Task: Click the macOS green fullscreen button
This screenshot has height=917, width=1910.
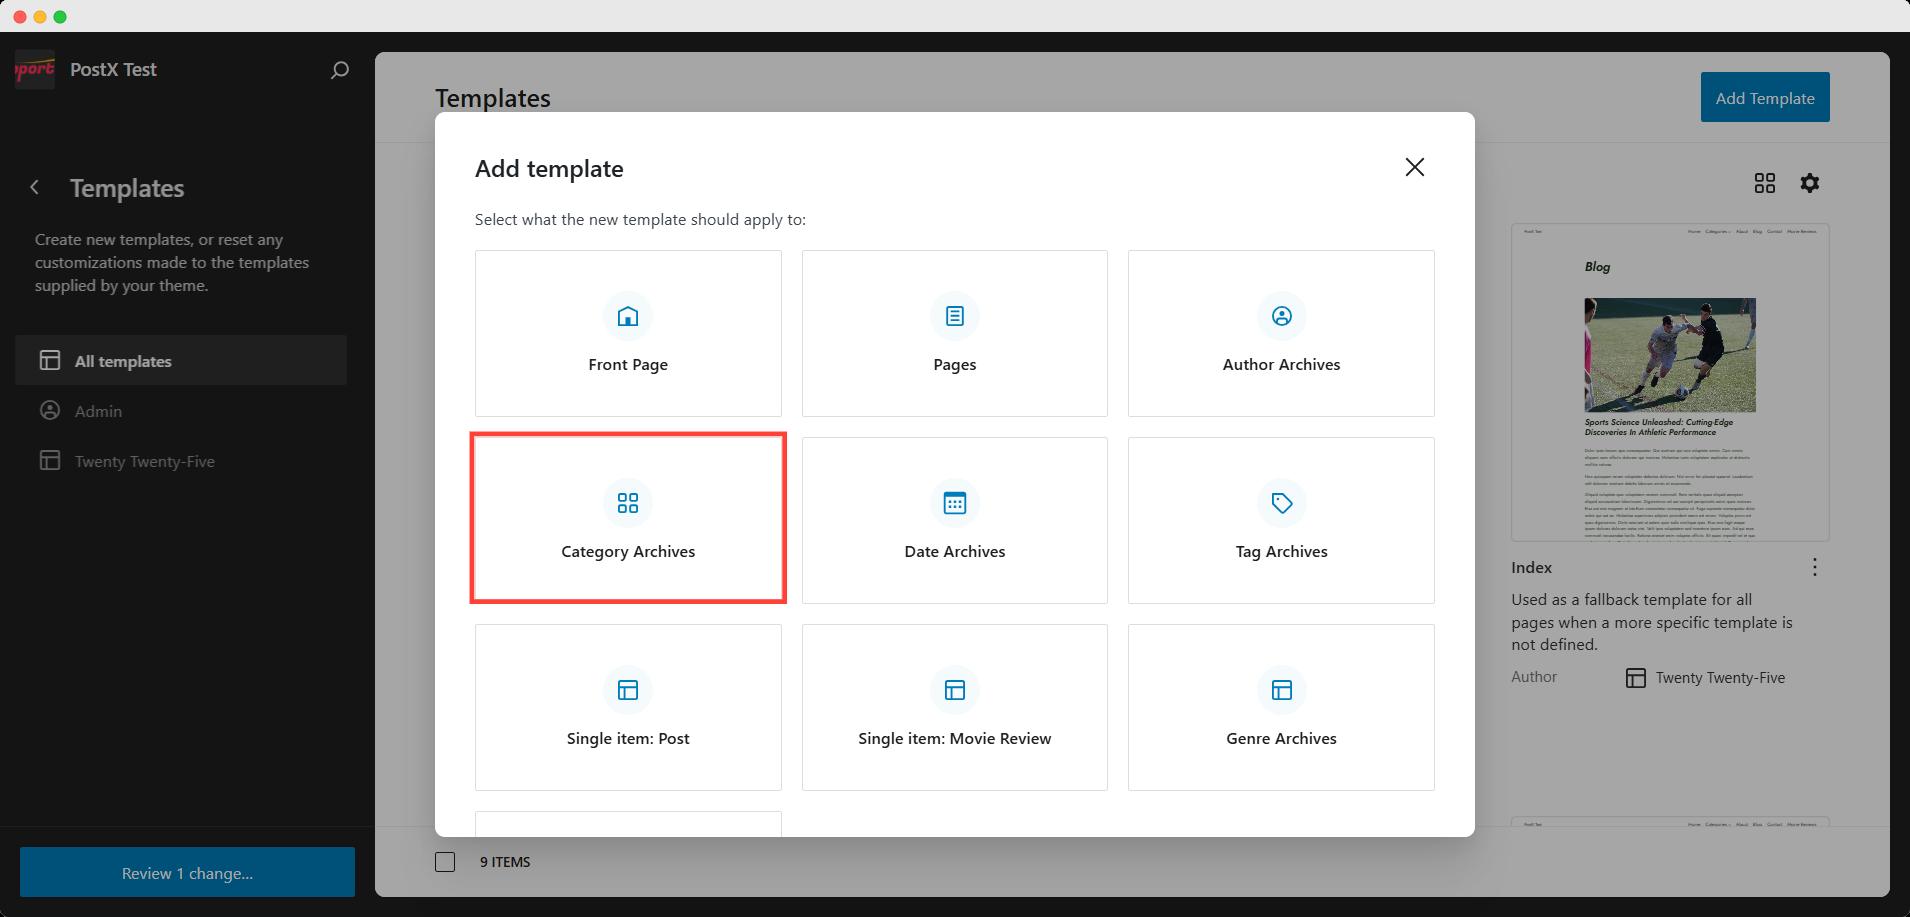Action: pos(60,17)
